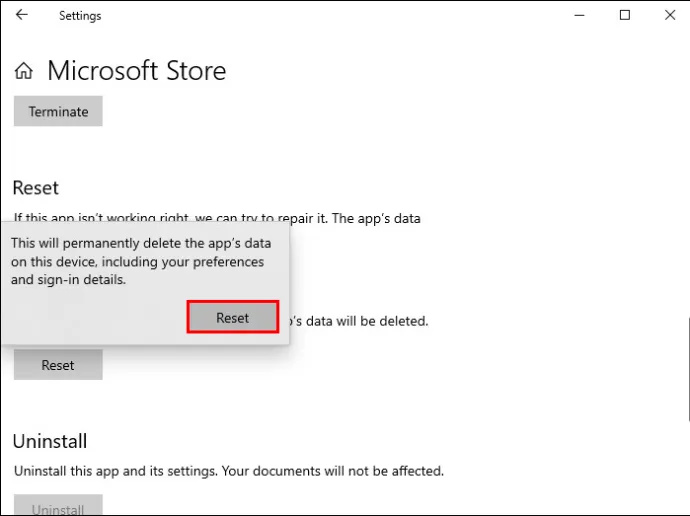This screenshot has width=690, height=516.
Task: Click the 'data will be deleted' text
Action: [357, 321]
